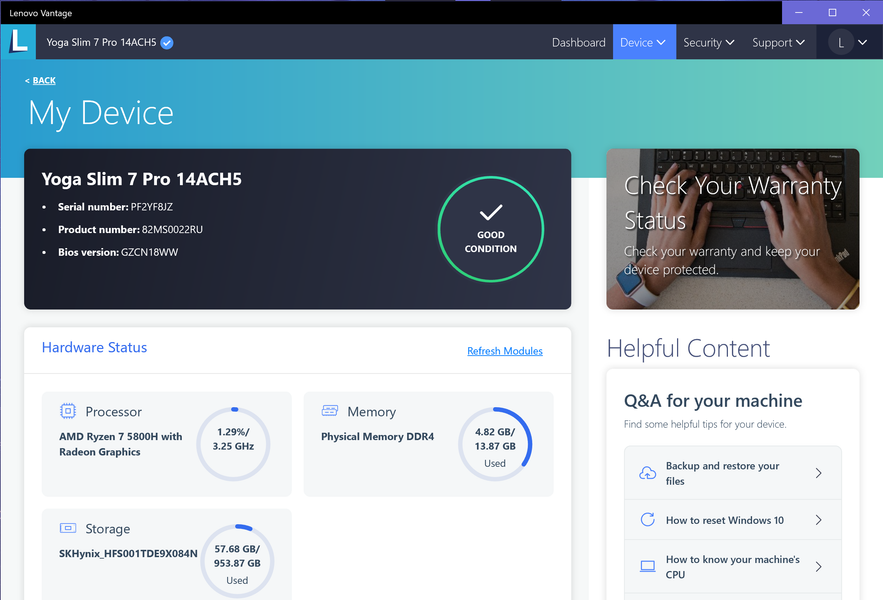Click the storage usage ring gauge
Screen dimensions: 883x600
click(x=237, y=561)
